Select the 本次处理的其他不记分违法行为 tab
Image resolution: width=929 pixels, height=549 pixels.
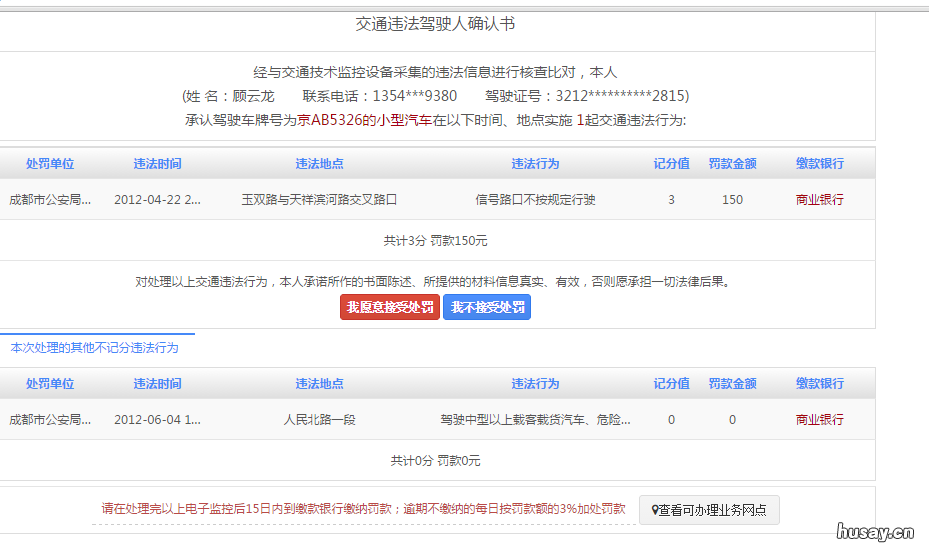coord(95,348)
